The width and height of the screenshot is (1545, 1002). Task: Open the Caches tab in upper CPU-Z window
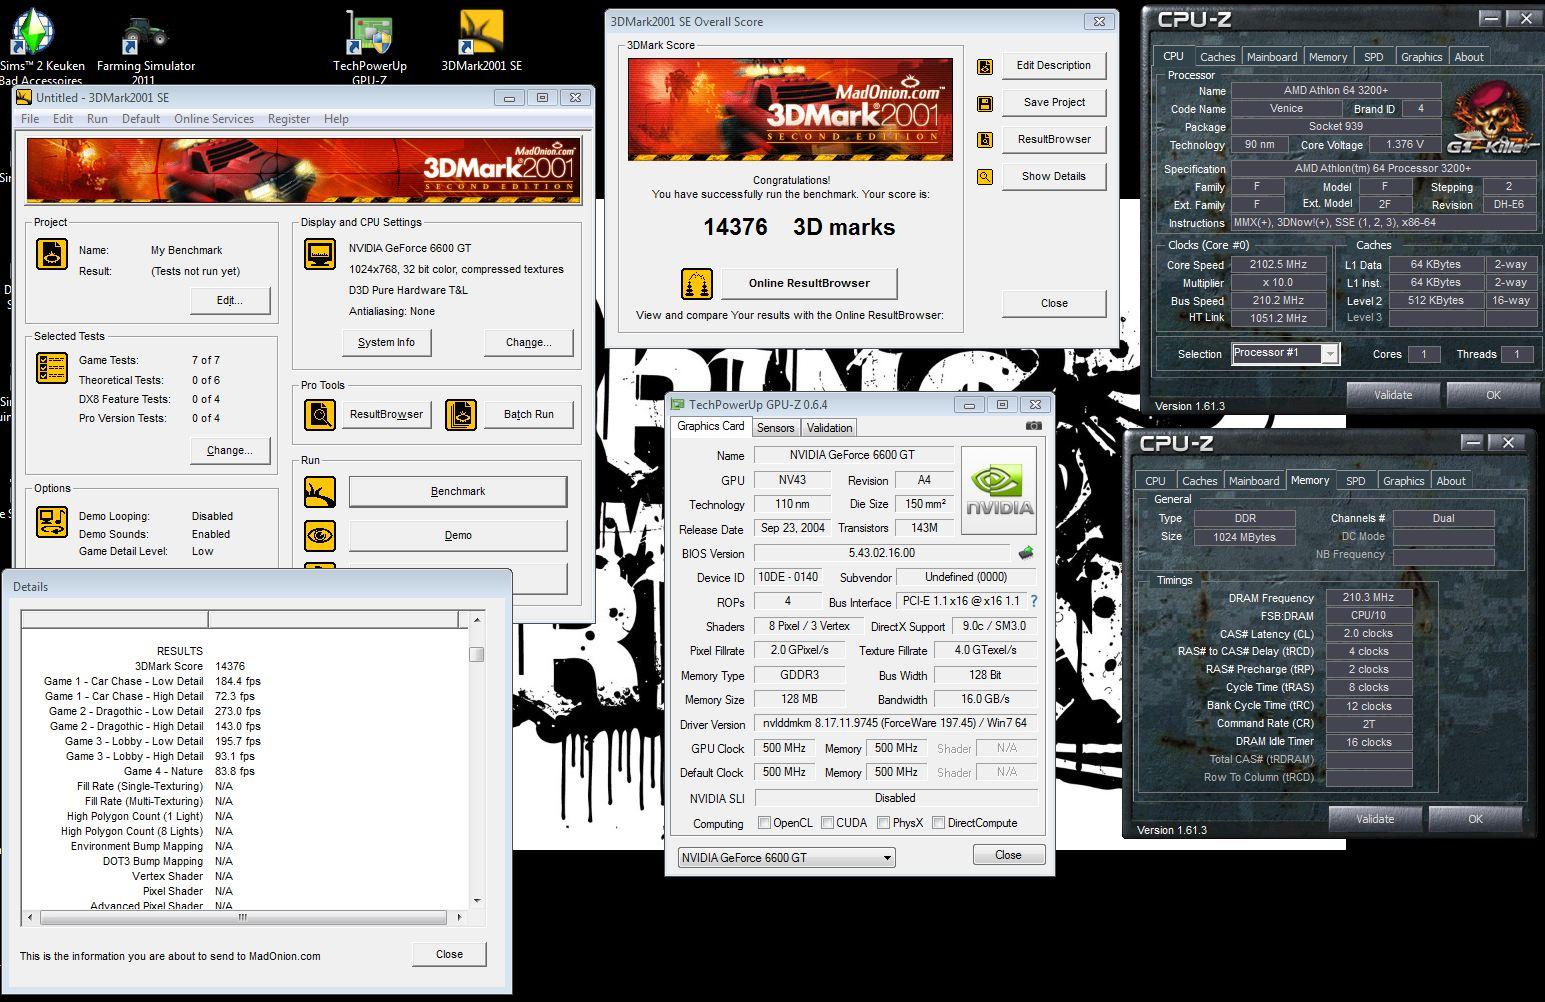[x=1217, y=57]
